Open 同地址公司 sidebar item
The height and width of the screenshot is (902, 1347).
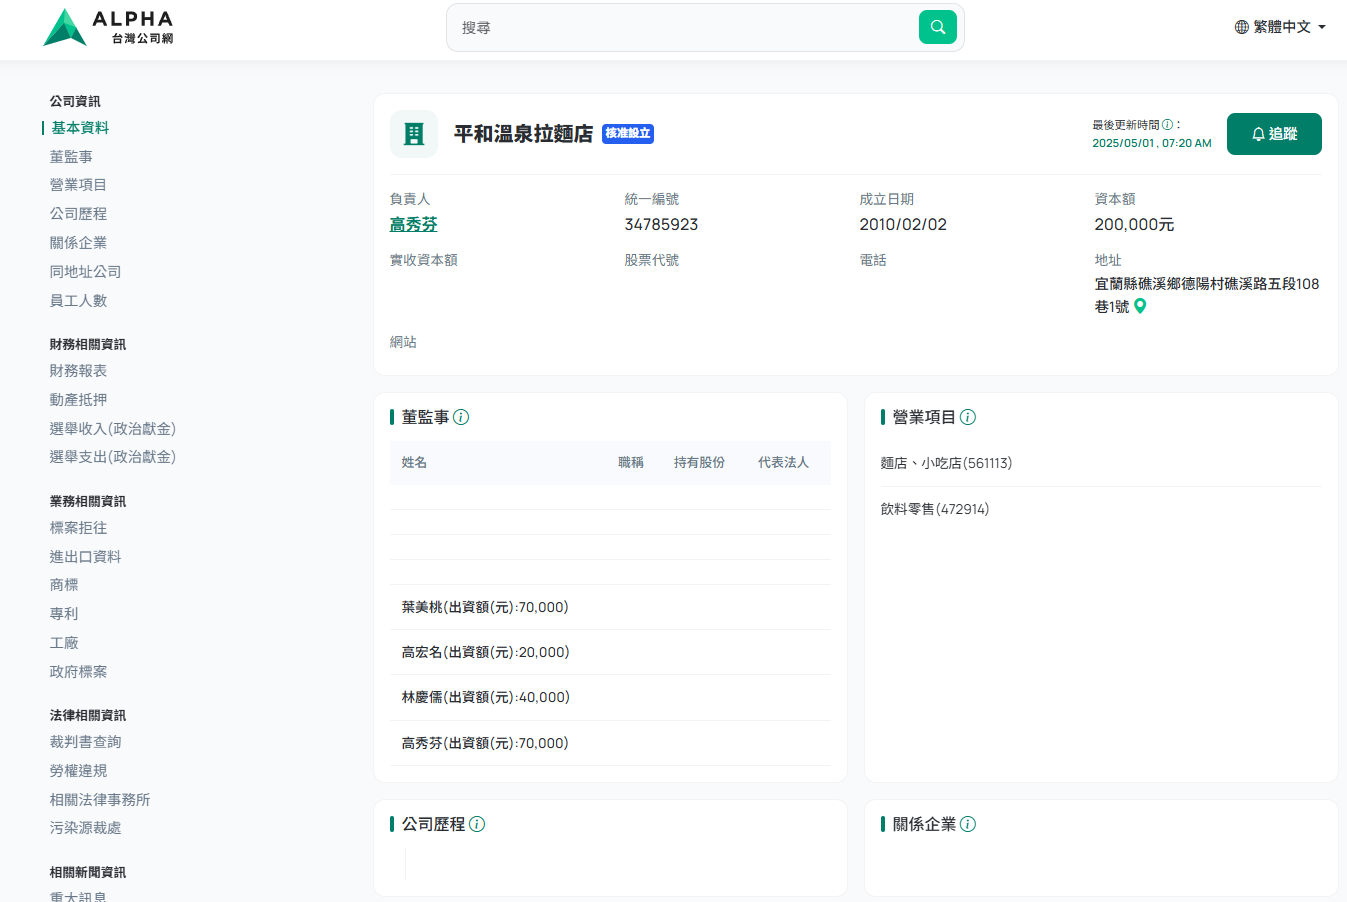(x=85, y=272)
